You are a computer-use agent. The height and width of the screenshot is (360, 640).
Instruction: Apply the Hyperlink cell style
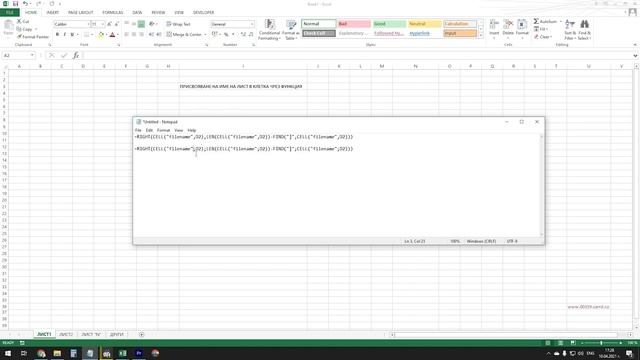(x=424, y=33)
